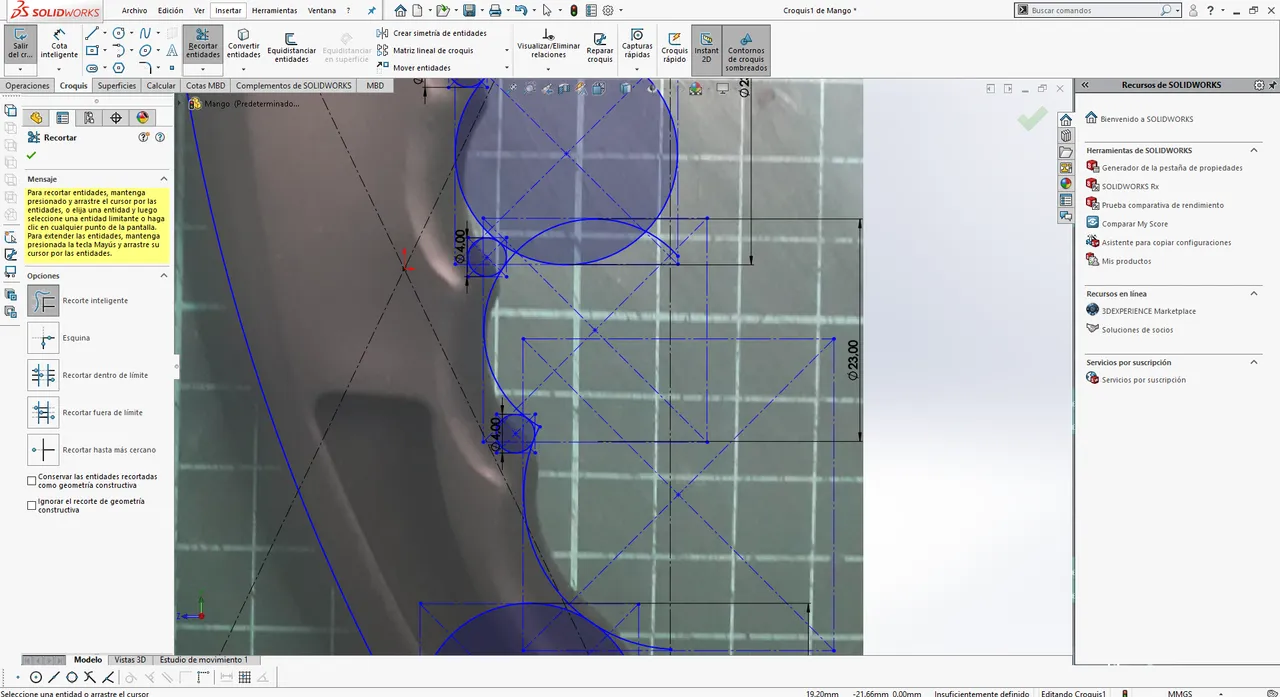Viewport: 1280px width, 697px height.
Task: Click Mover entidades tool
Action: [x=414, y=68]
